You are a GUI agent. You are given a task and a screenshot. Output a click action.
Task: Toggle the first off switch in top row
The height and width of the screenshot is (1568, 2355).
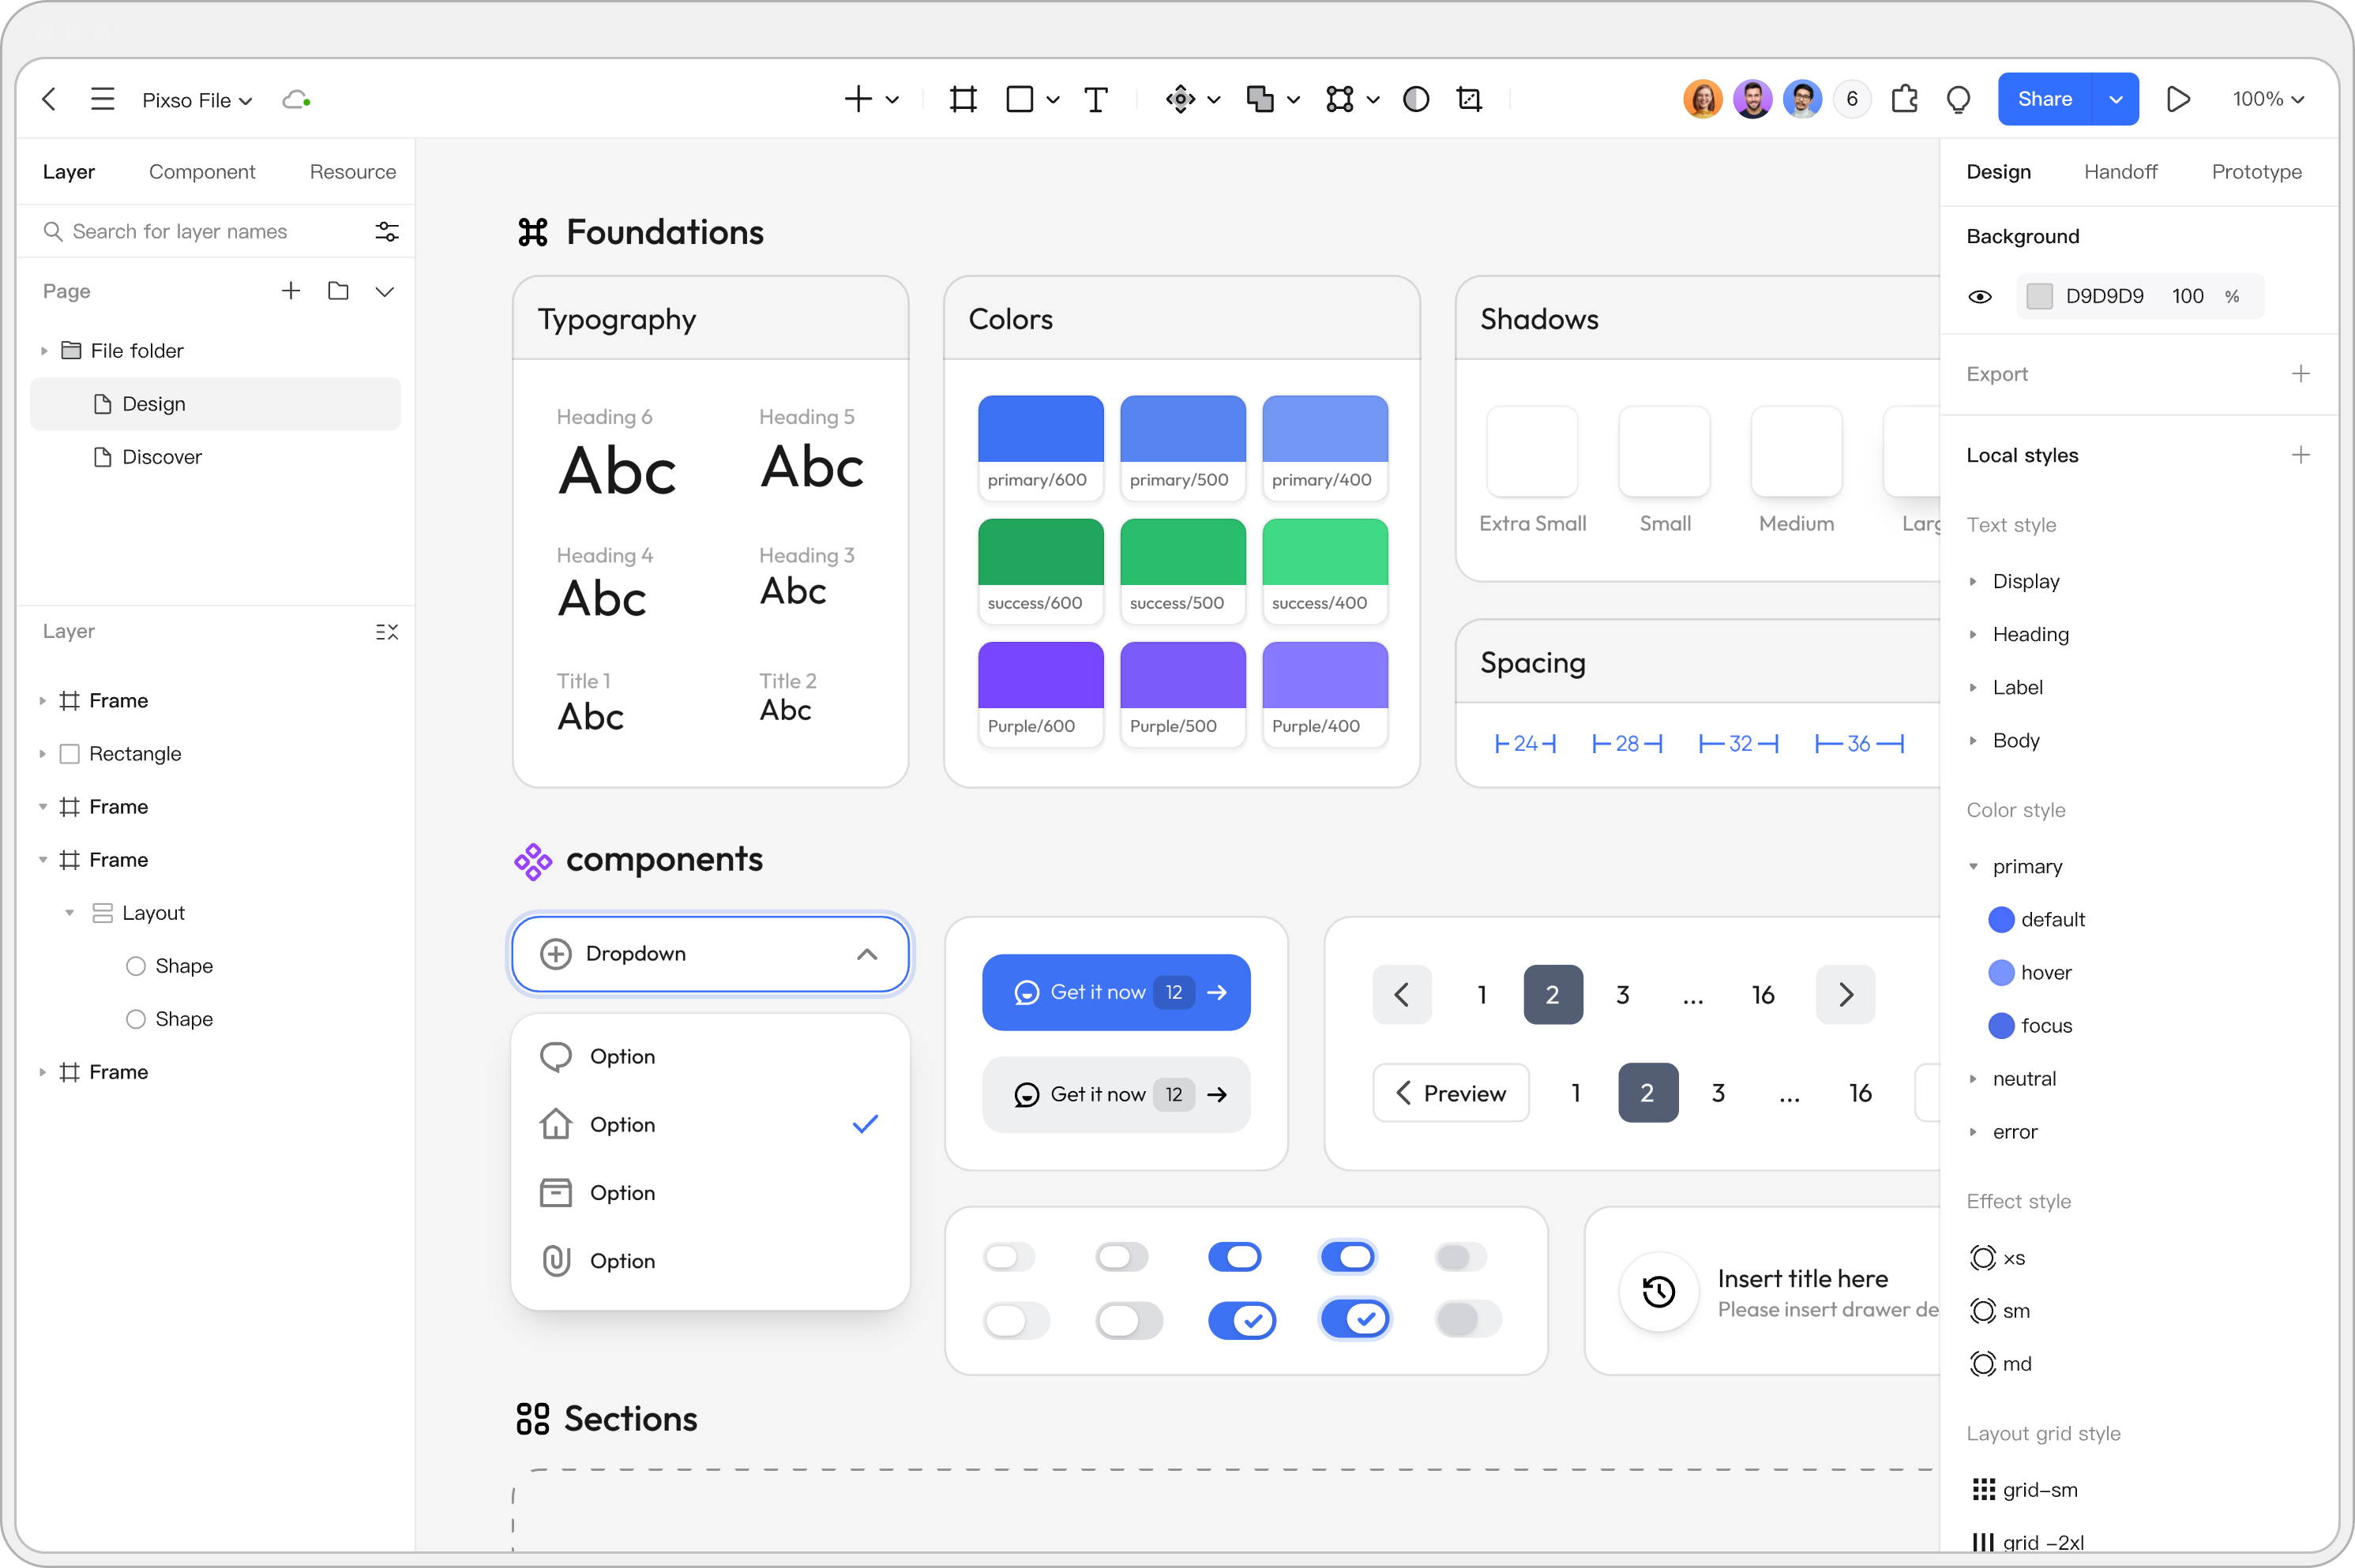[x=1009, y=1257]
